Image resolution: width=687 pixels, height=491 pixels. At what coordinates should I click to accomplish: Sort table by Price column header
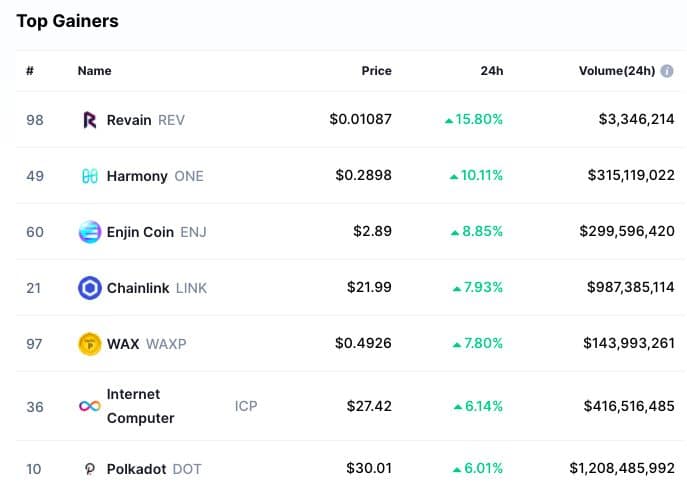pyautogui.click(x=376, y=71)
